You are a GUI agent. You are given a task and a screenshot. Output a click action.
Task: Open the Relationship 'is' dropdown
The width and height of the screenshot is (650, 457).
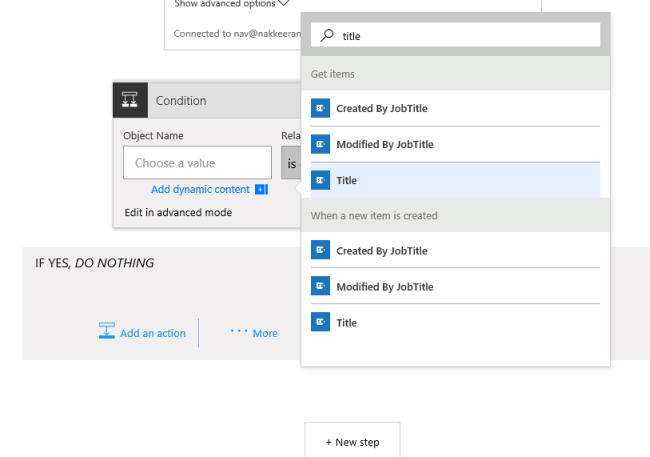pos(291,163)
